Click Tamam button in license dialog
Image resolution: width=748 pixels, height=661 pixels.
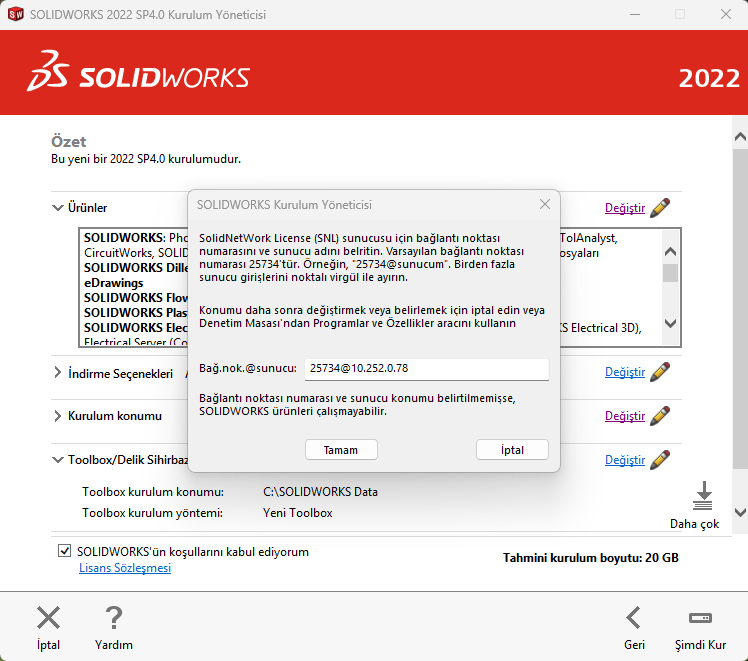point(341,450)
